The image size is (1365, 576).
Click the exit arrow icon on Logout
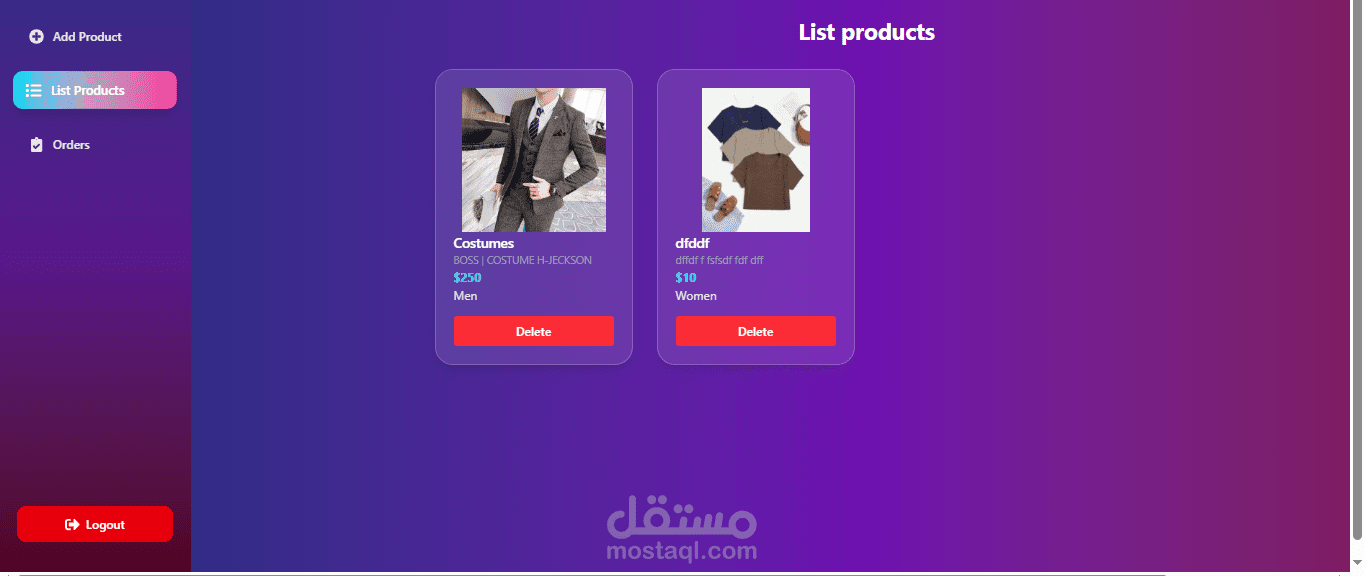click(72, 525)
